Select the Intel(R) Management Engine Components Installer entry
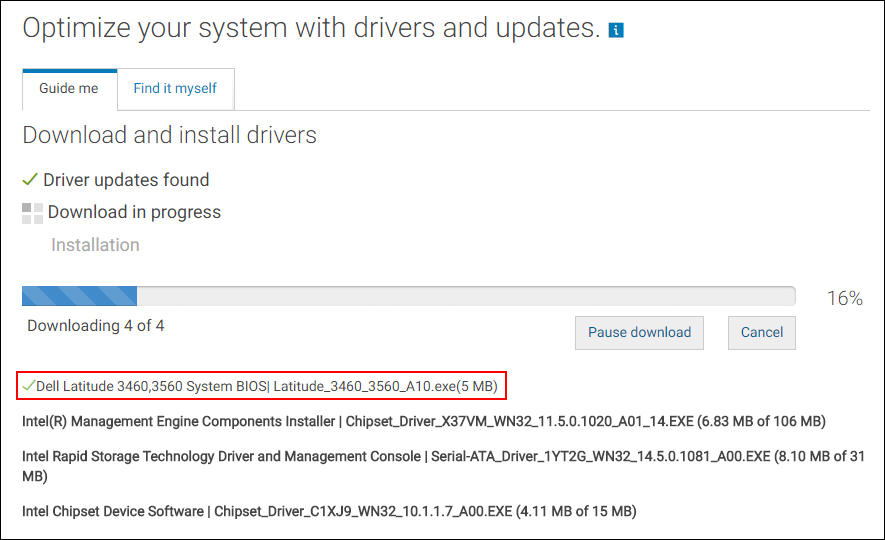Image resolution: width=885 pixels, height=540 pixels. (x=424, y=422)
